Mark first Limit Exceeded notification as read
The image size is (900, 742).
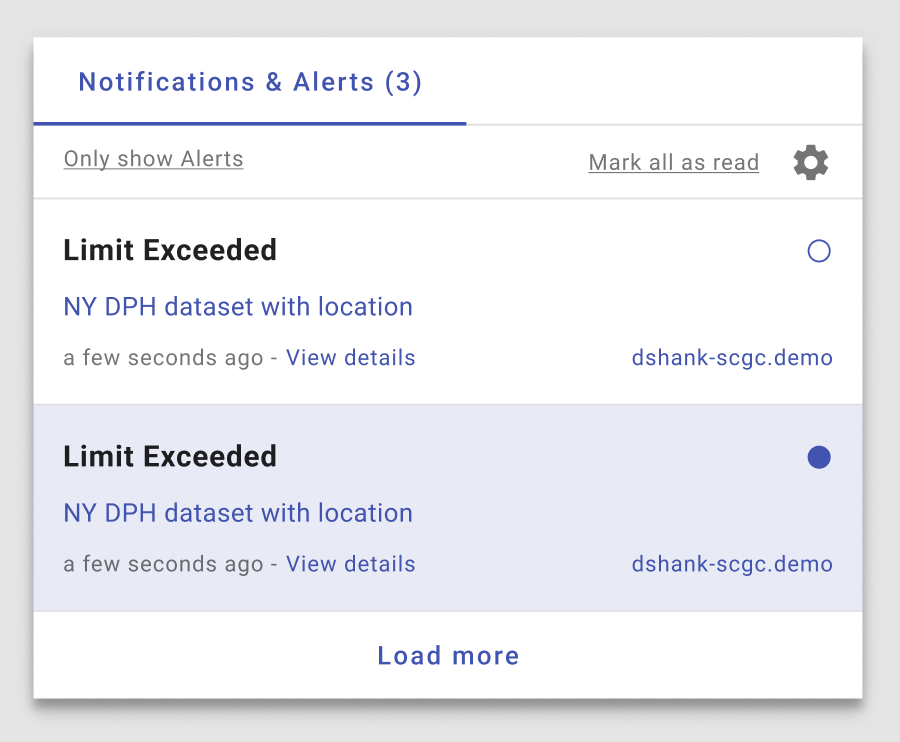818,251
